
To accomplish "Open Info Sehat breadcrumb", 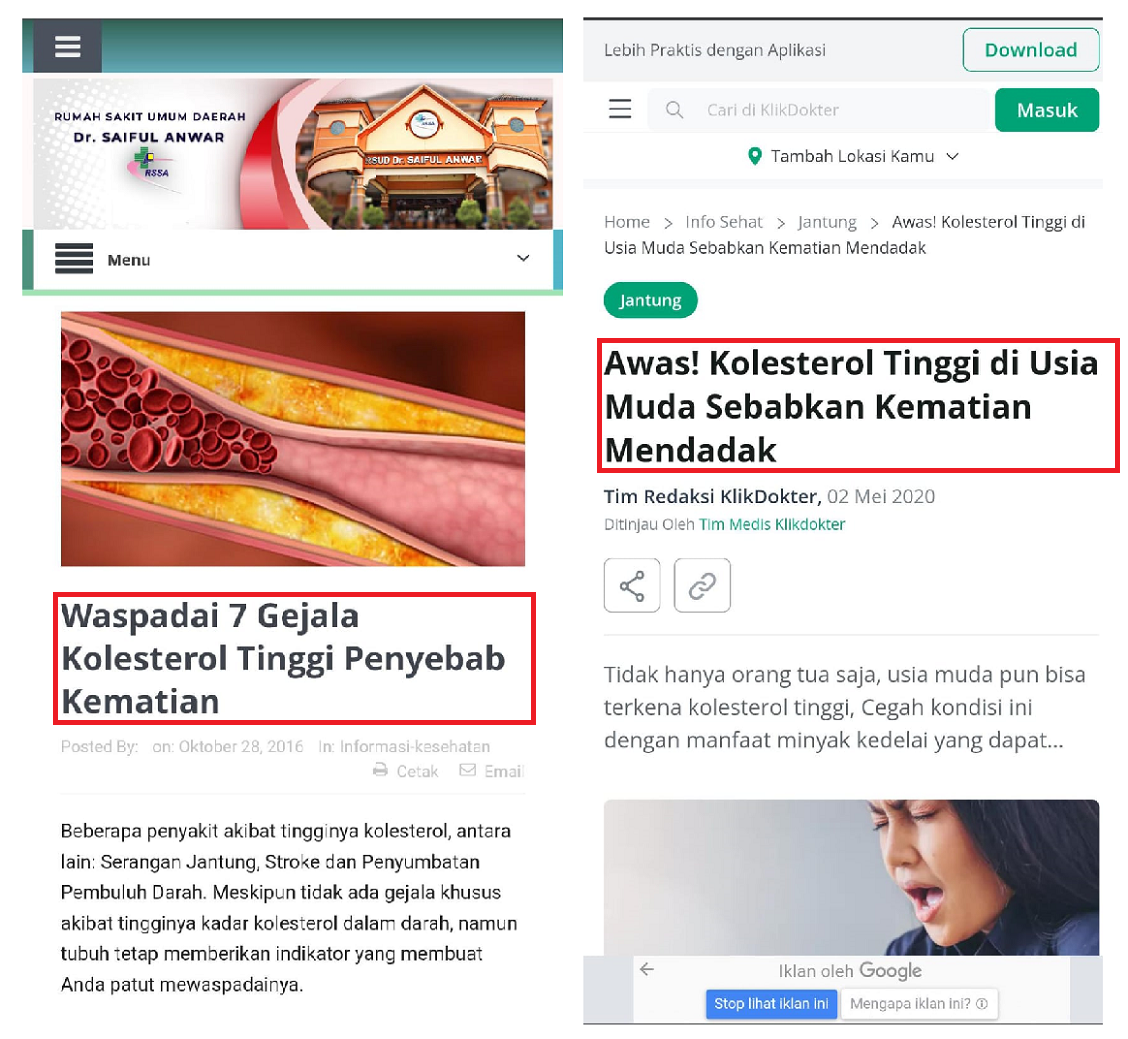I will [723, 222].
